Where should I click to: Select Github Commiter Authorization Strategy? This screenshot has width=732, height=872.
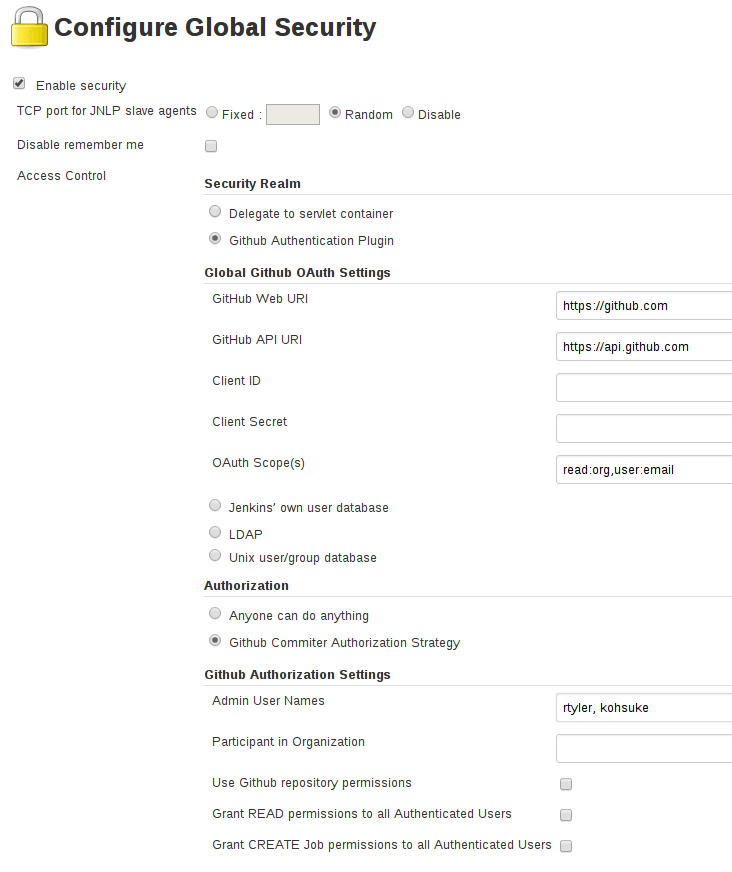(215, 640)
